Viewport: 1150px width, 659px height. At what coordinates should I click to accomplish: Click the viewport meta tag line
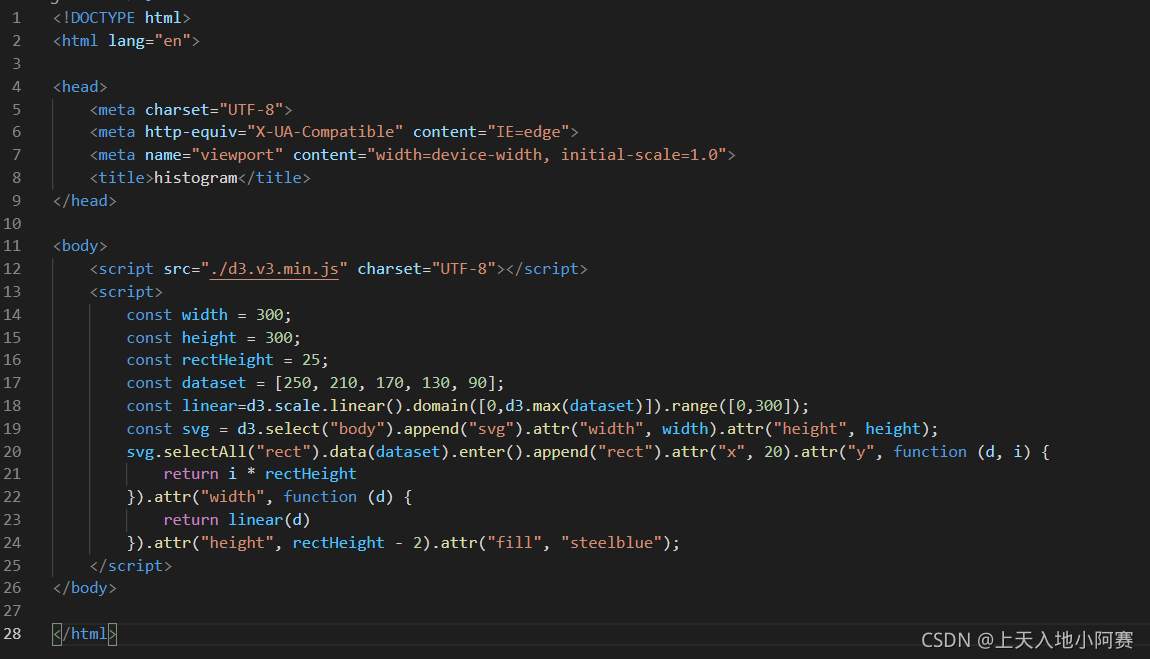[412, 155]
